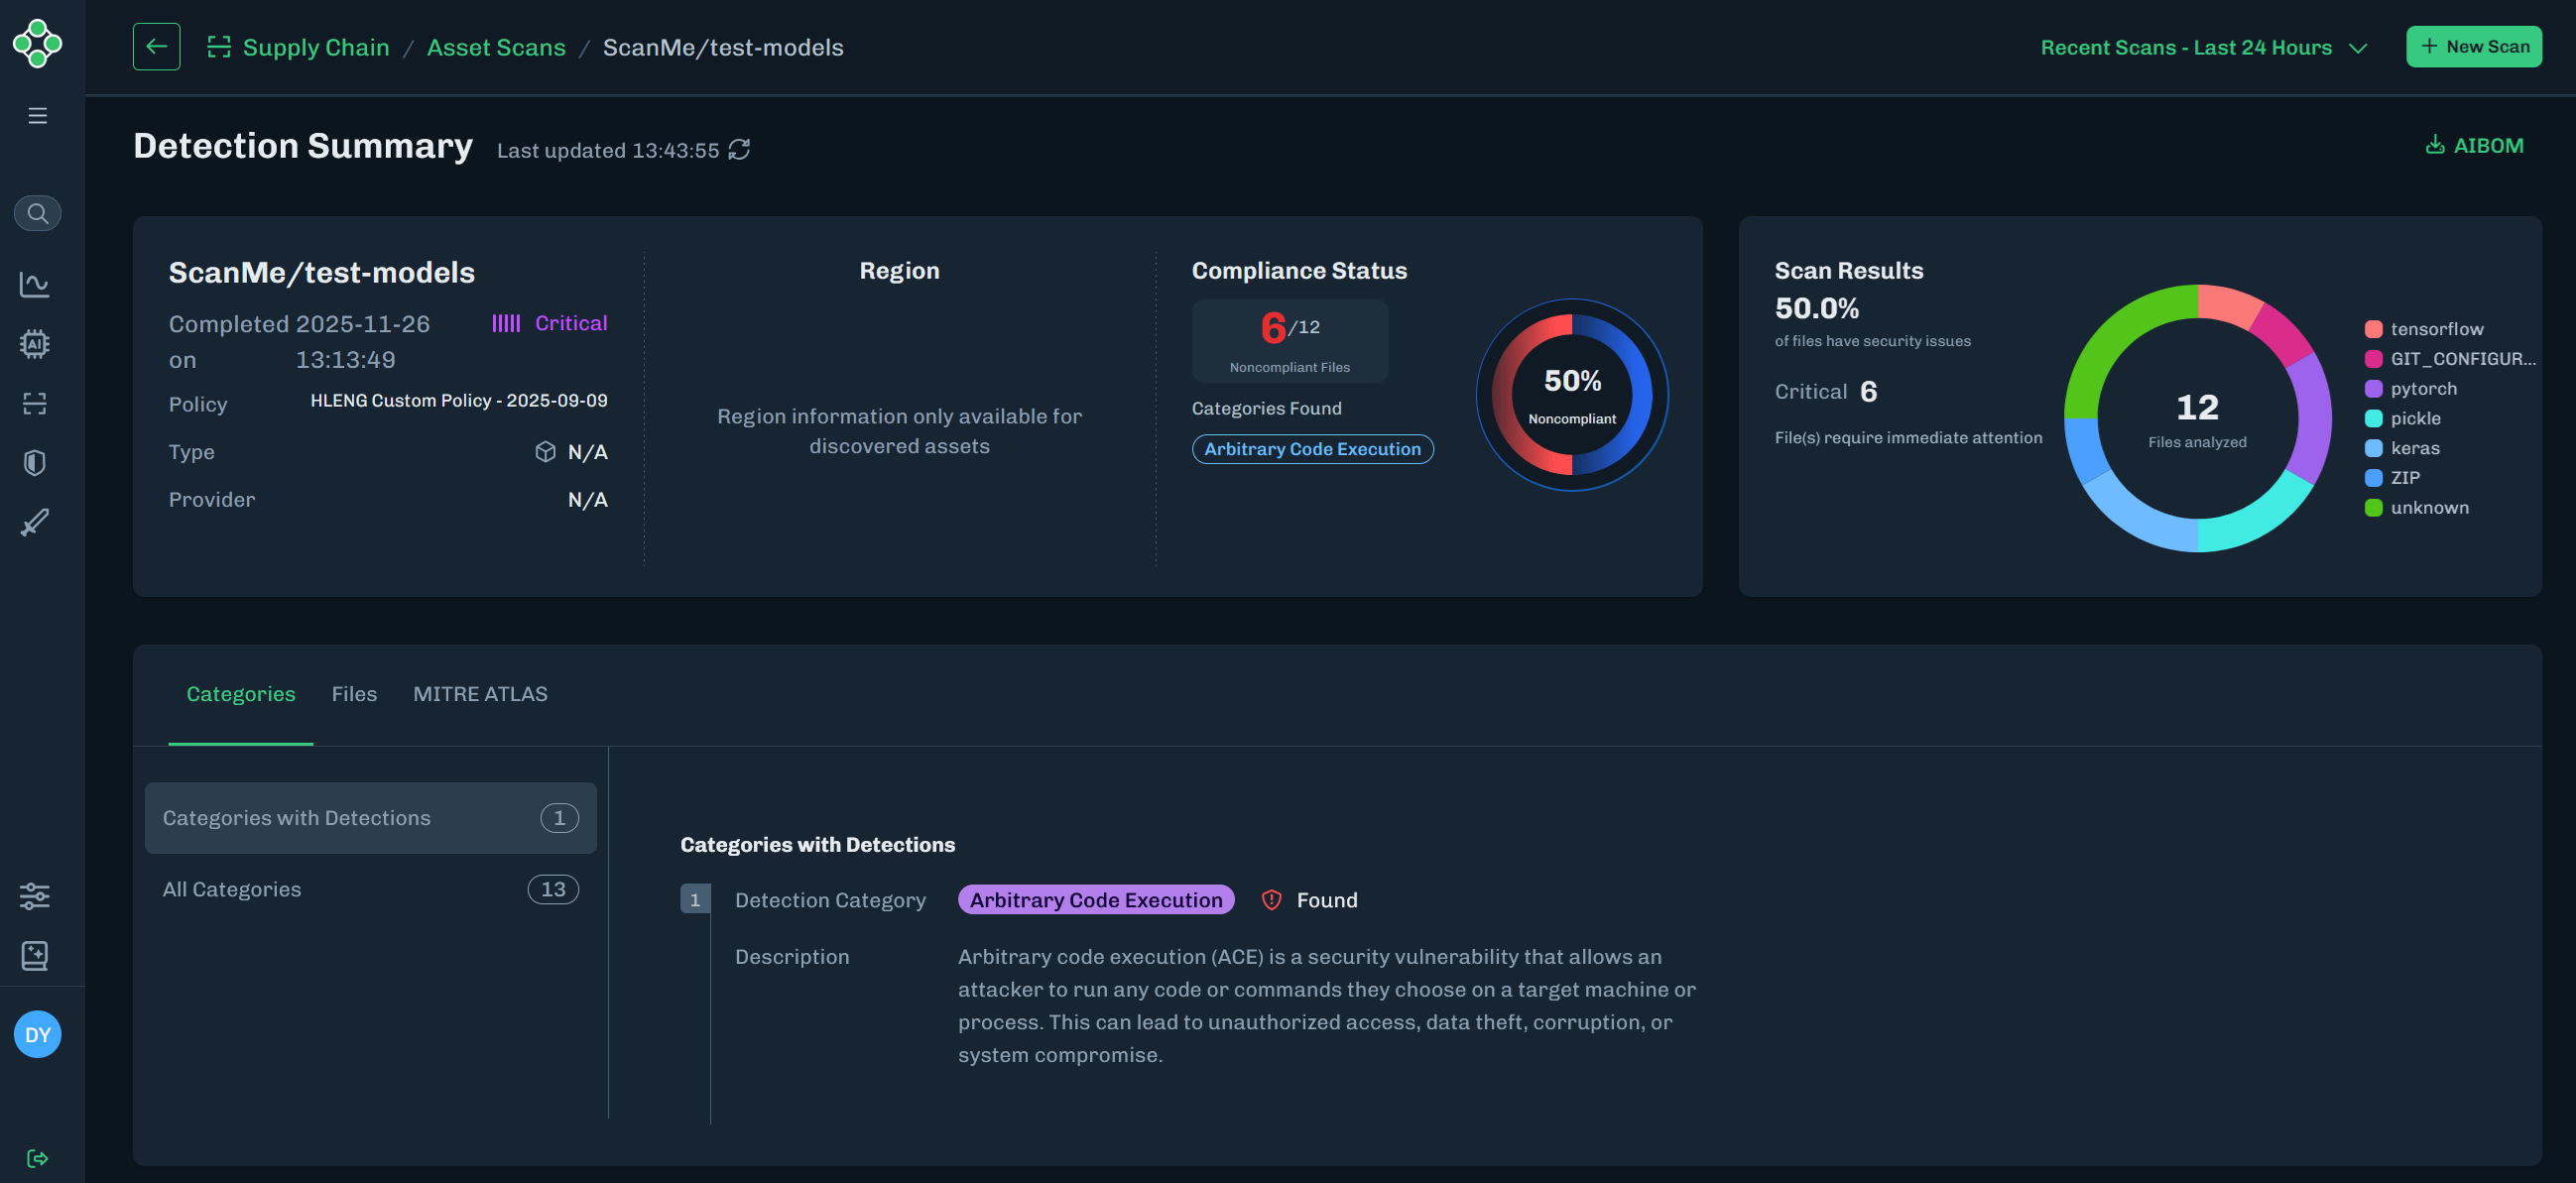Open the shield sidebar icon
The image size is (2576, 1183).
(35, 463)
